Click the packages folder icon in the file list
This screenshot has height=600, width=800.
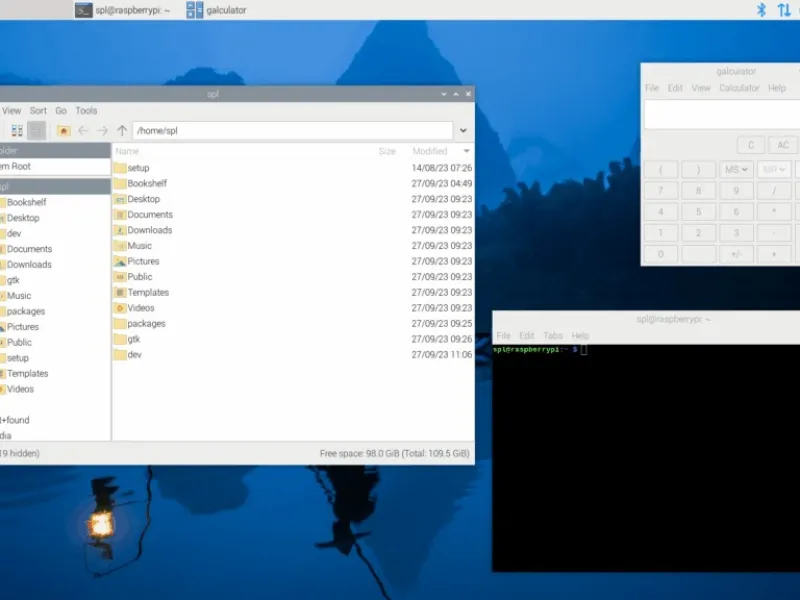pos(120,323)
